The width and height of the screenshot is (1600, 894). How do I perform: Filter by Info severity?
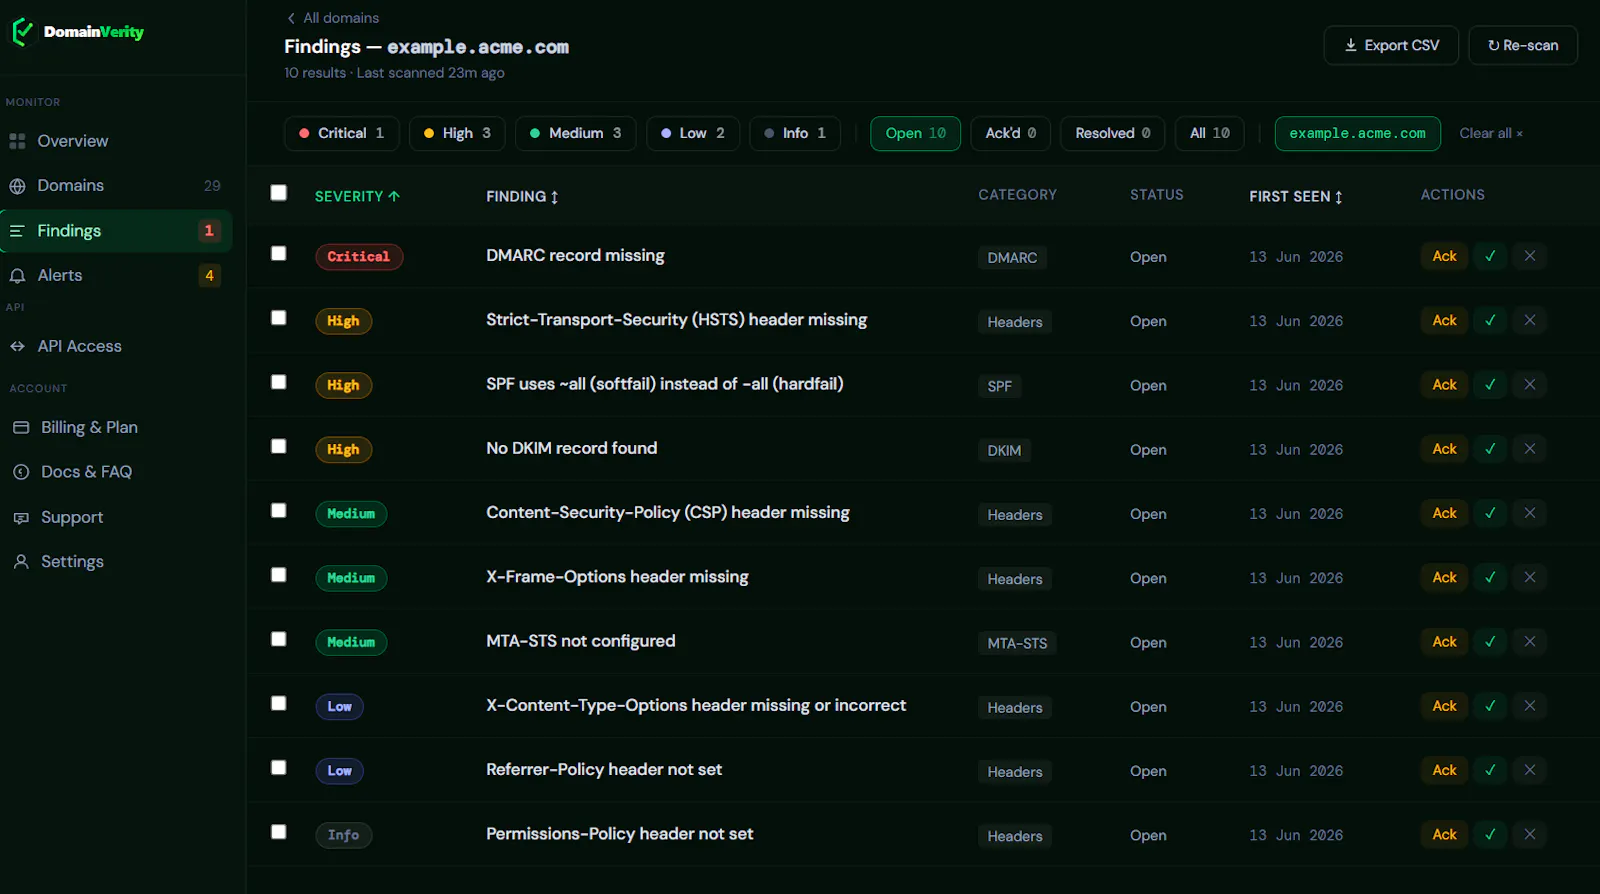point(795,134)
